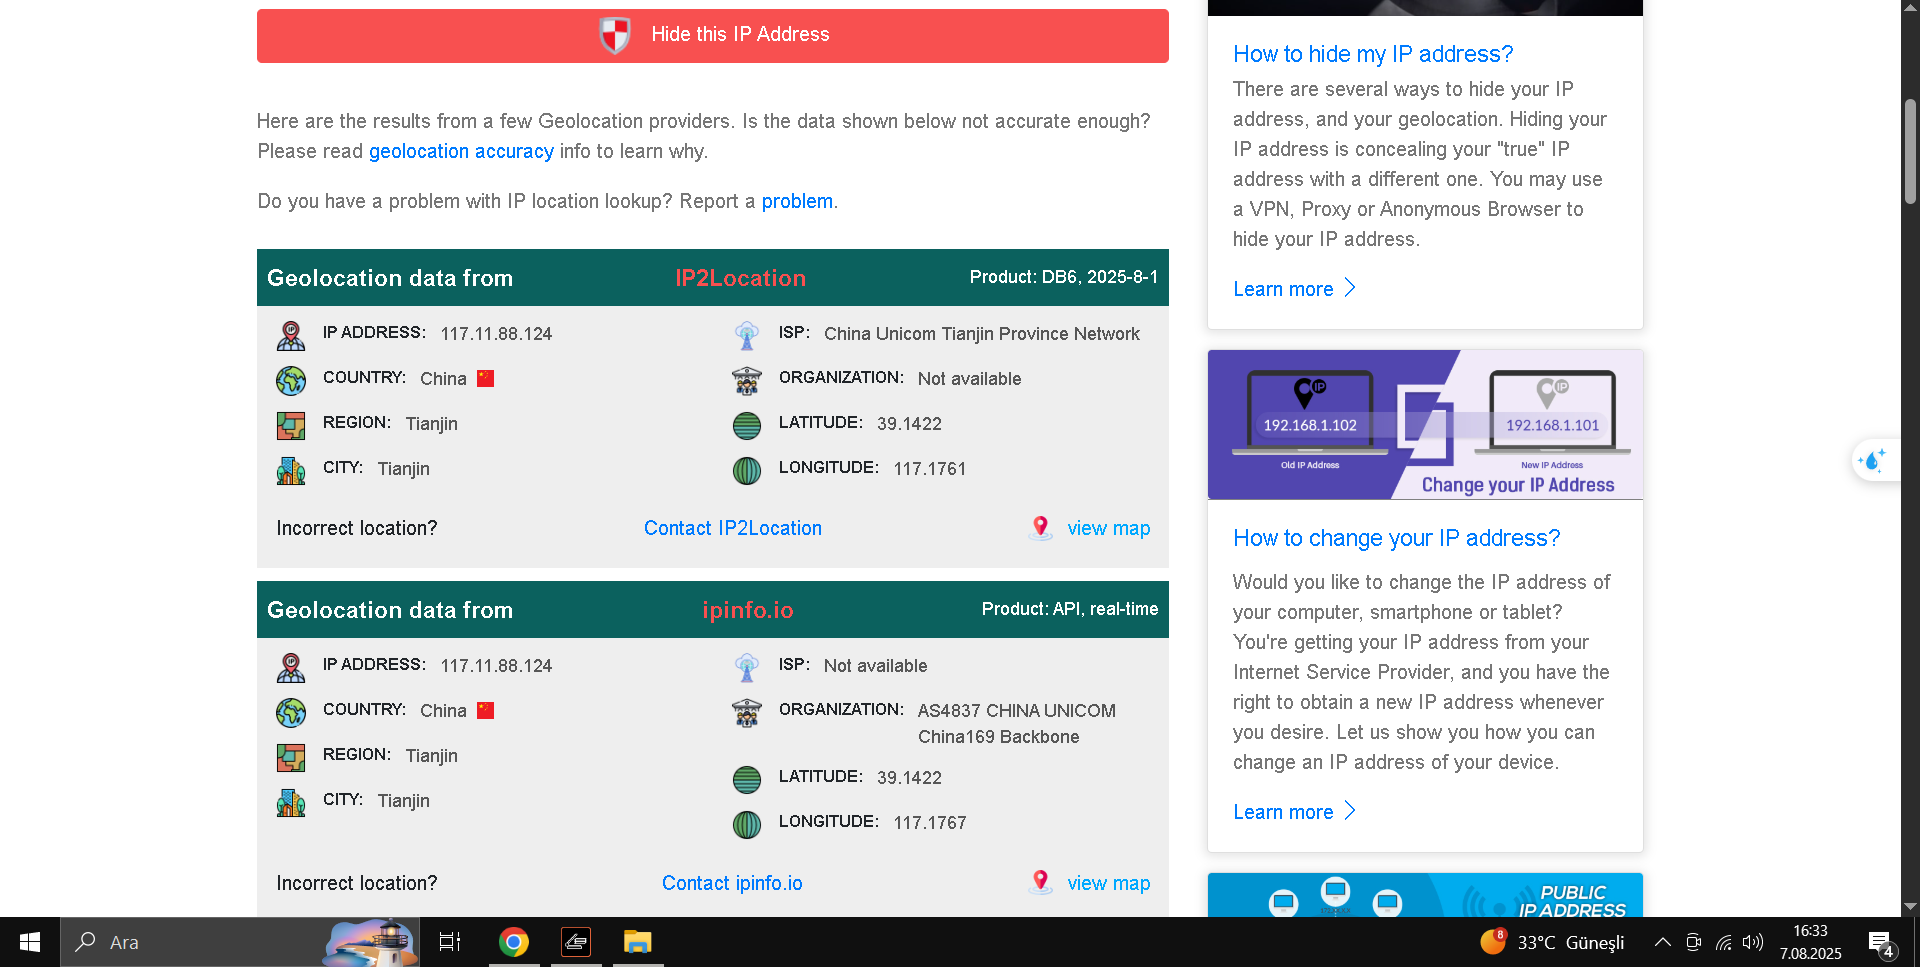Open the red-bordered app on the taskbar
This screenshot has width=1920, height=967.
click(576, 942)
